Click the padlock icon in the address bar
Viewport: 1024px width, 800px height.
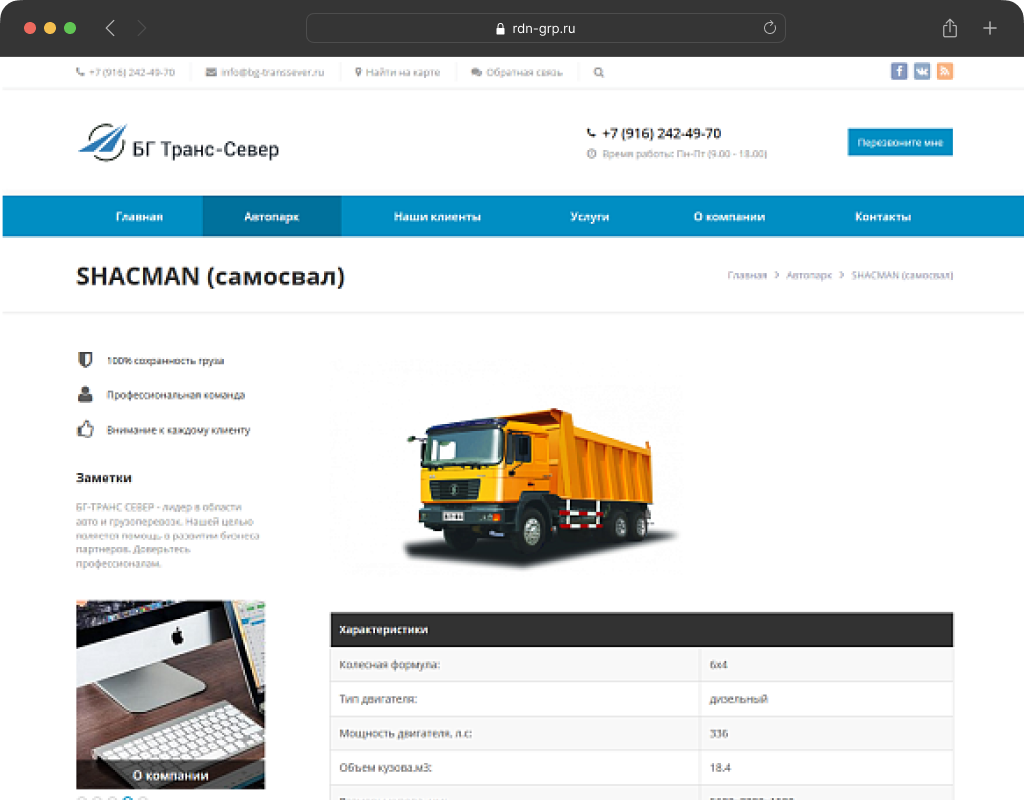coord(500,29)
